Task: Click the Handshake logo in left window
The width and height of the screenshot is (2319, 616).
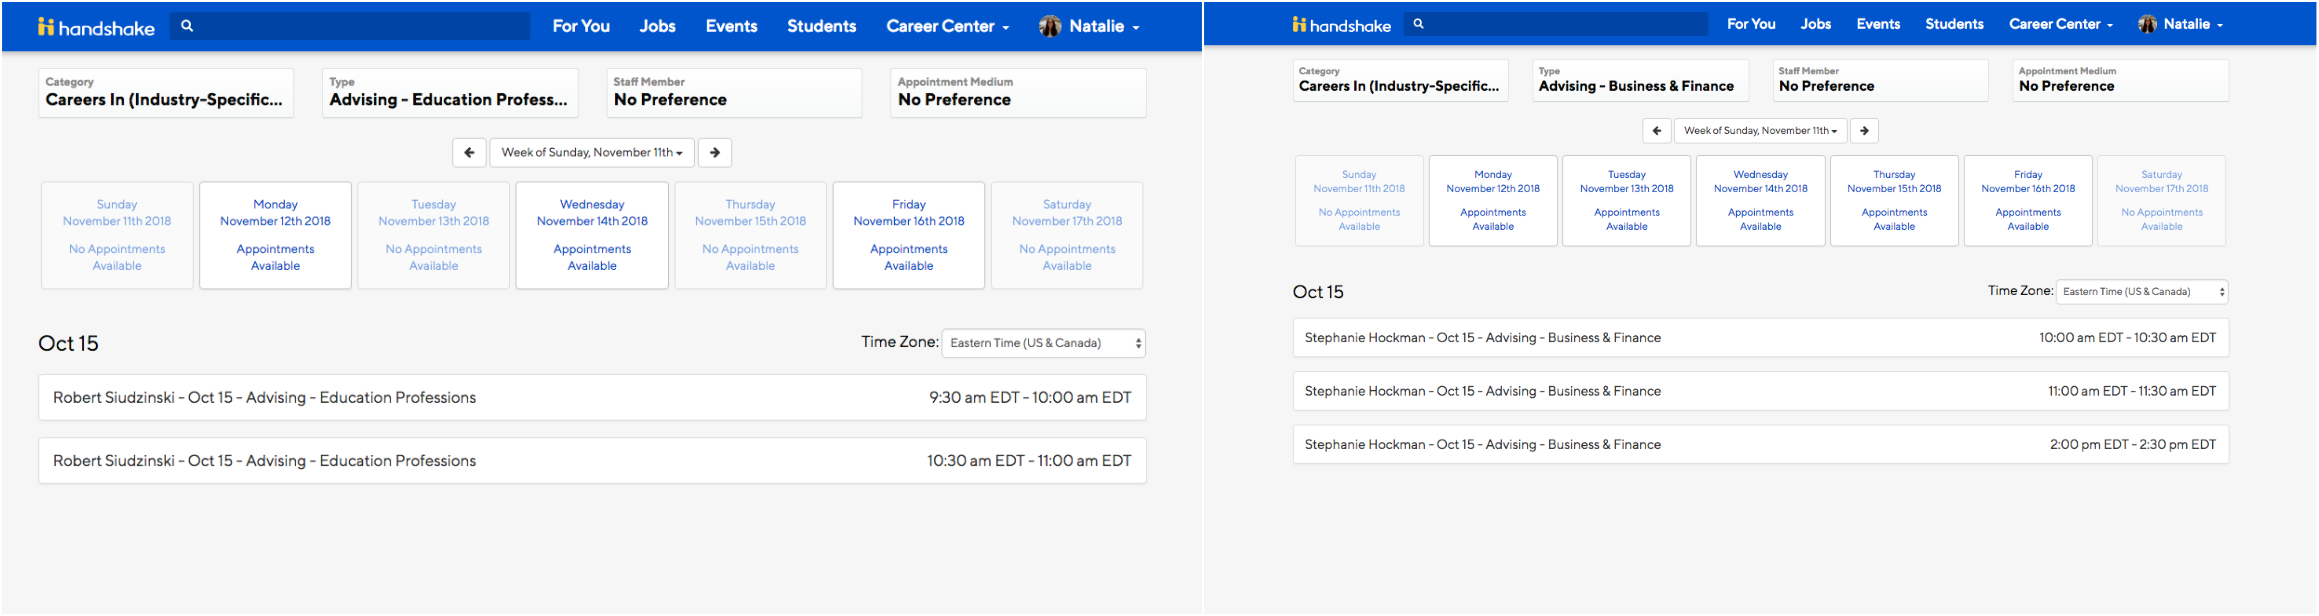Action: click(x=96, y=27)
